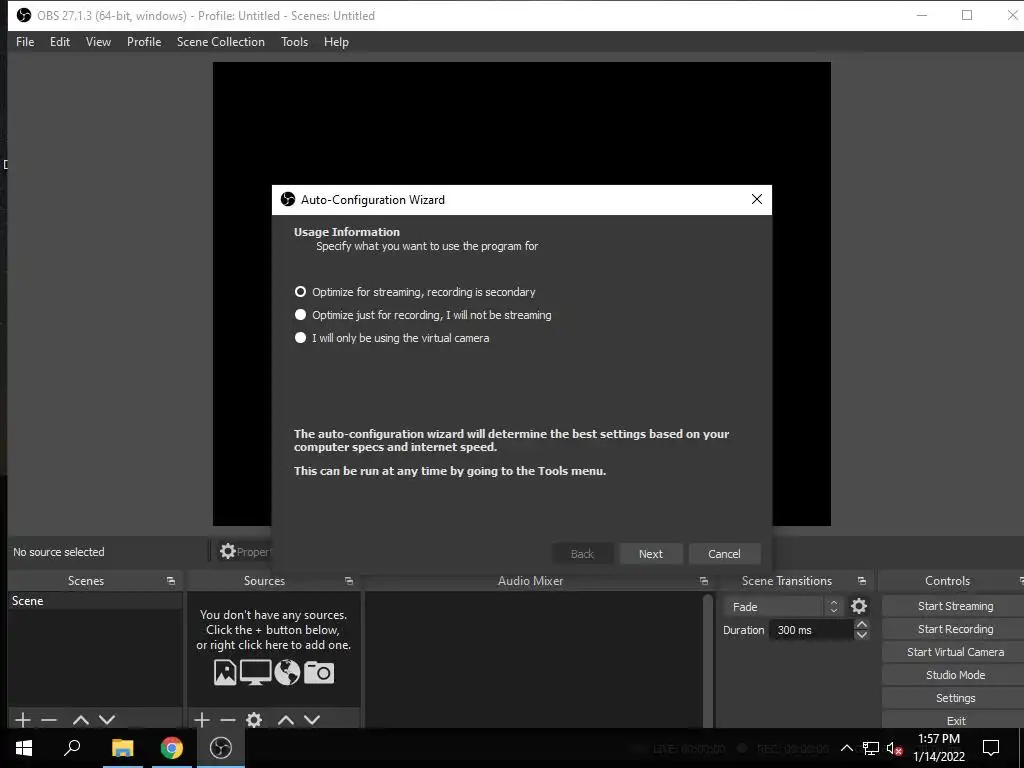Enable Studio Mode
Screen dimensions: 1024x768
(955, 675)
